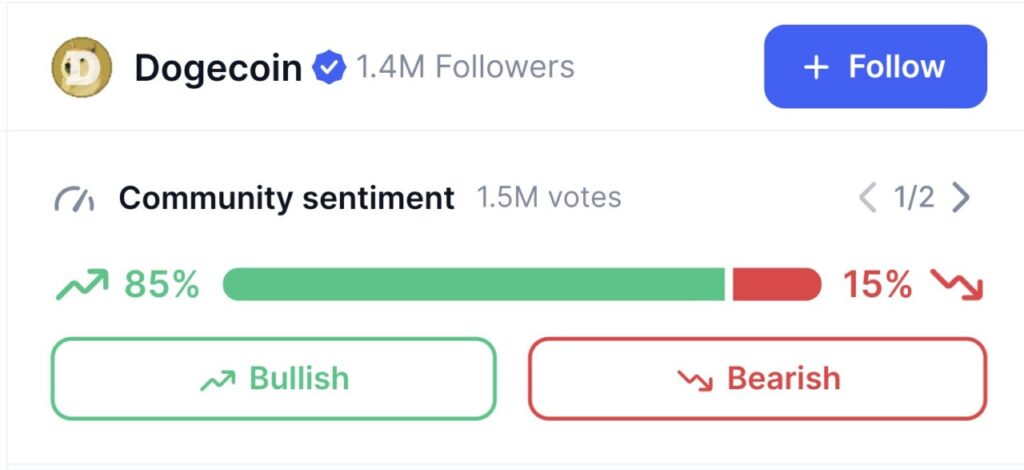
Task: Click the community sentiment gauge icon
Action: [74, 199]
